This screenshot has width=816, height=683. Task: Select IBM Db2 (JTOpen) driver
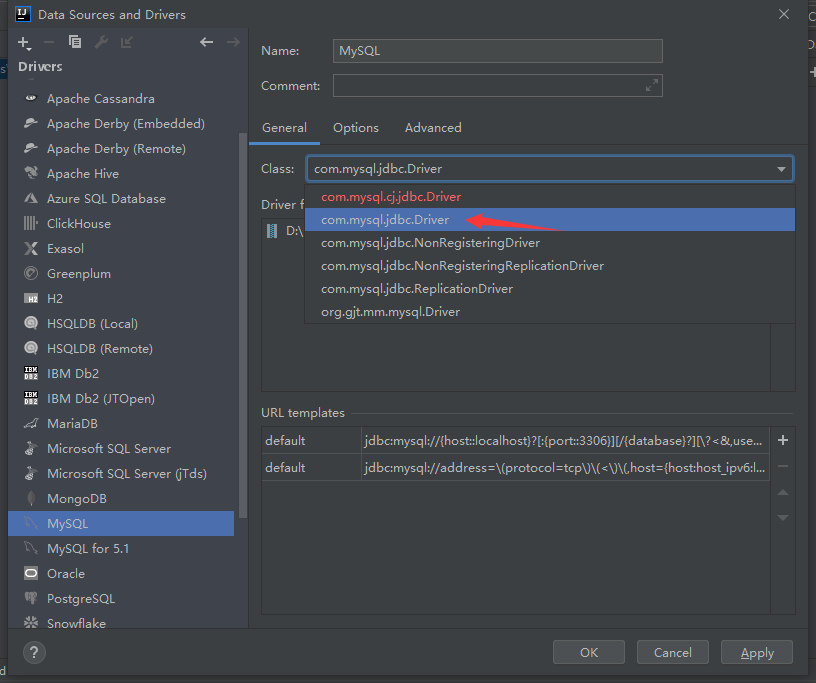coord(121,398)
